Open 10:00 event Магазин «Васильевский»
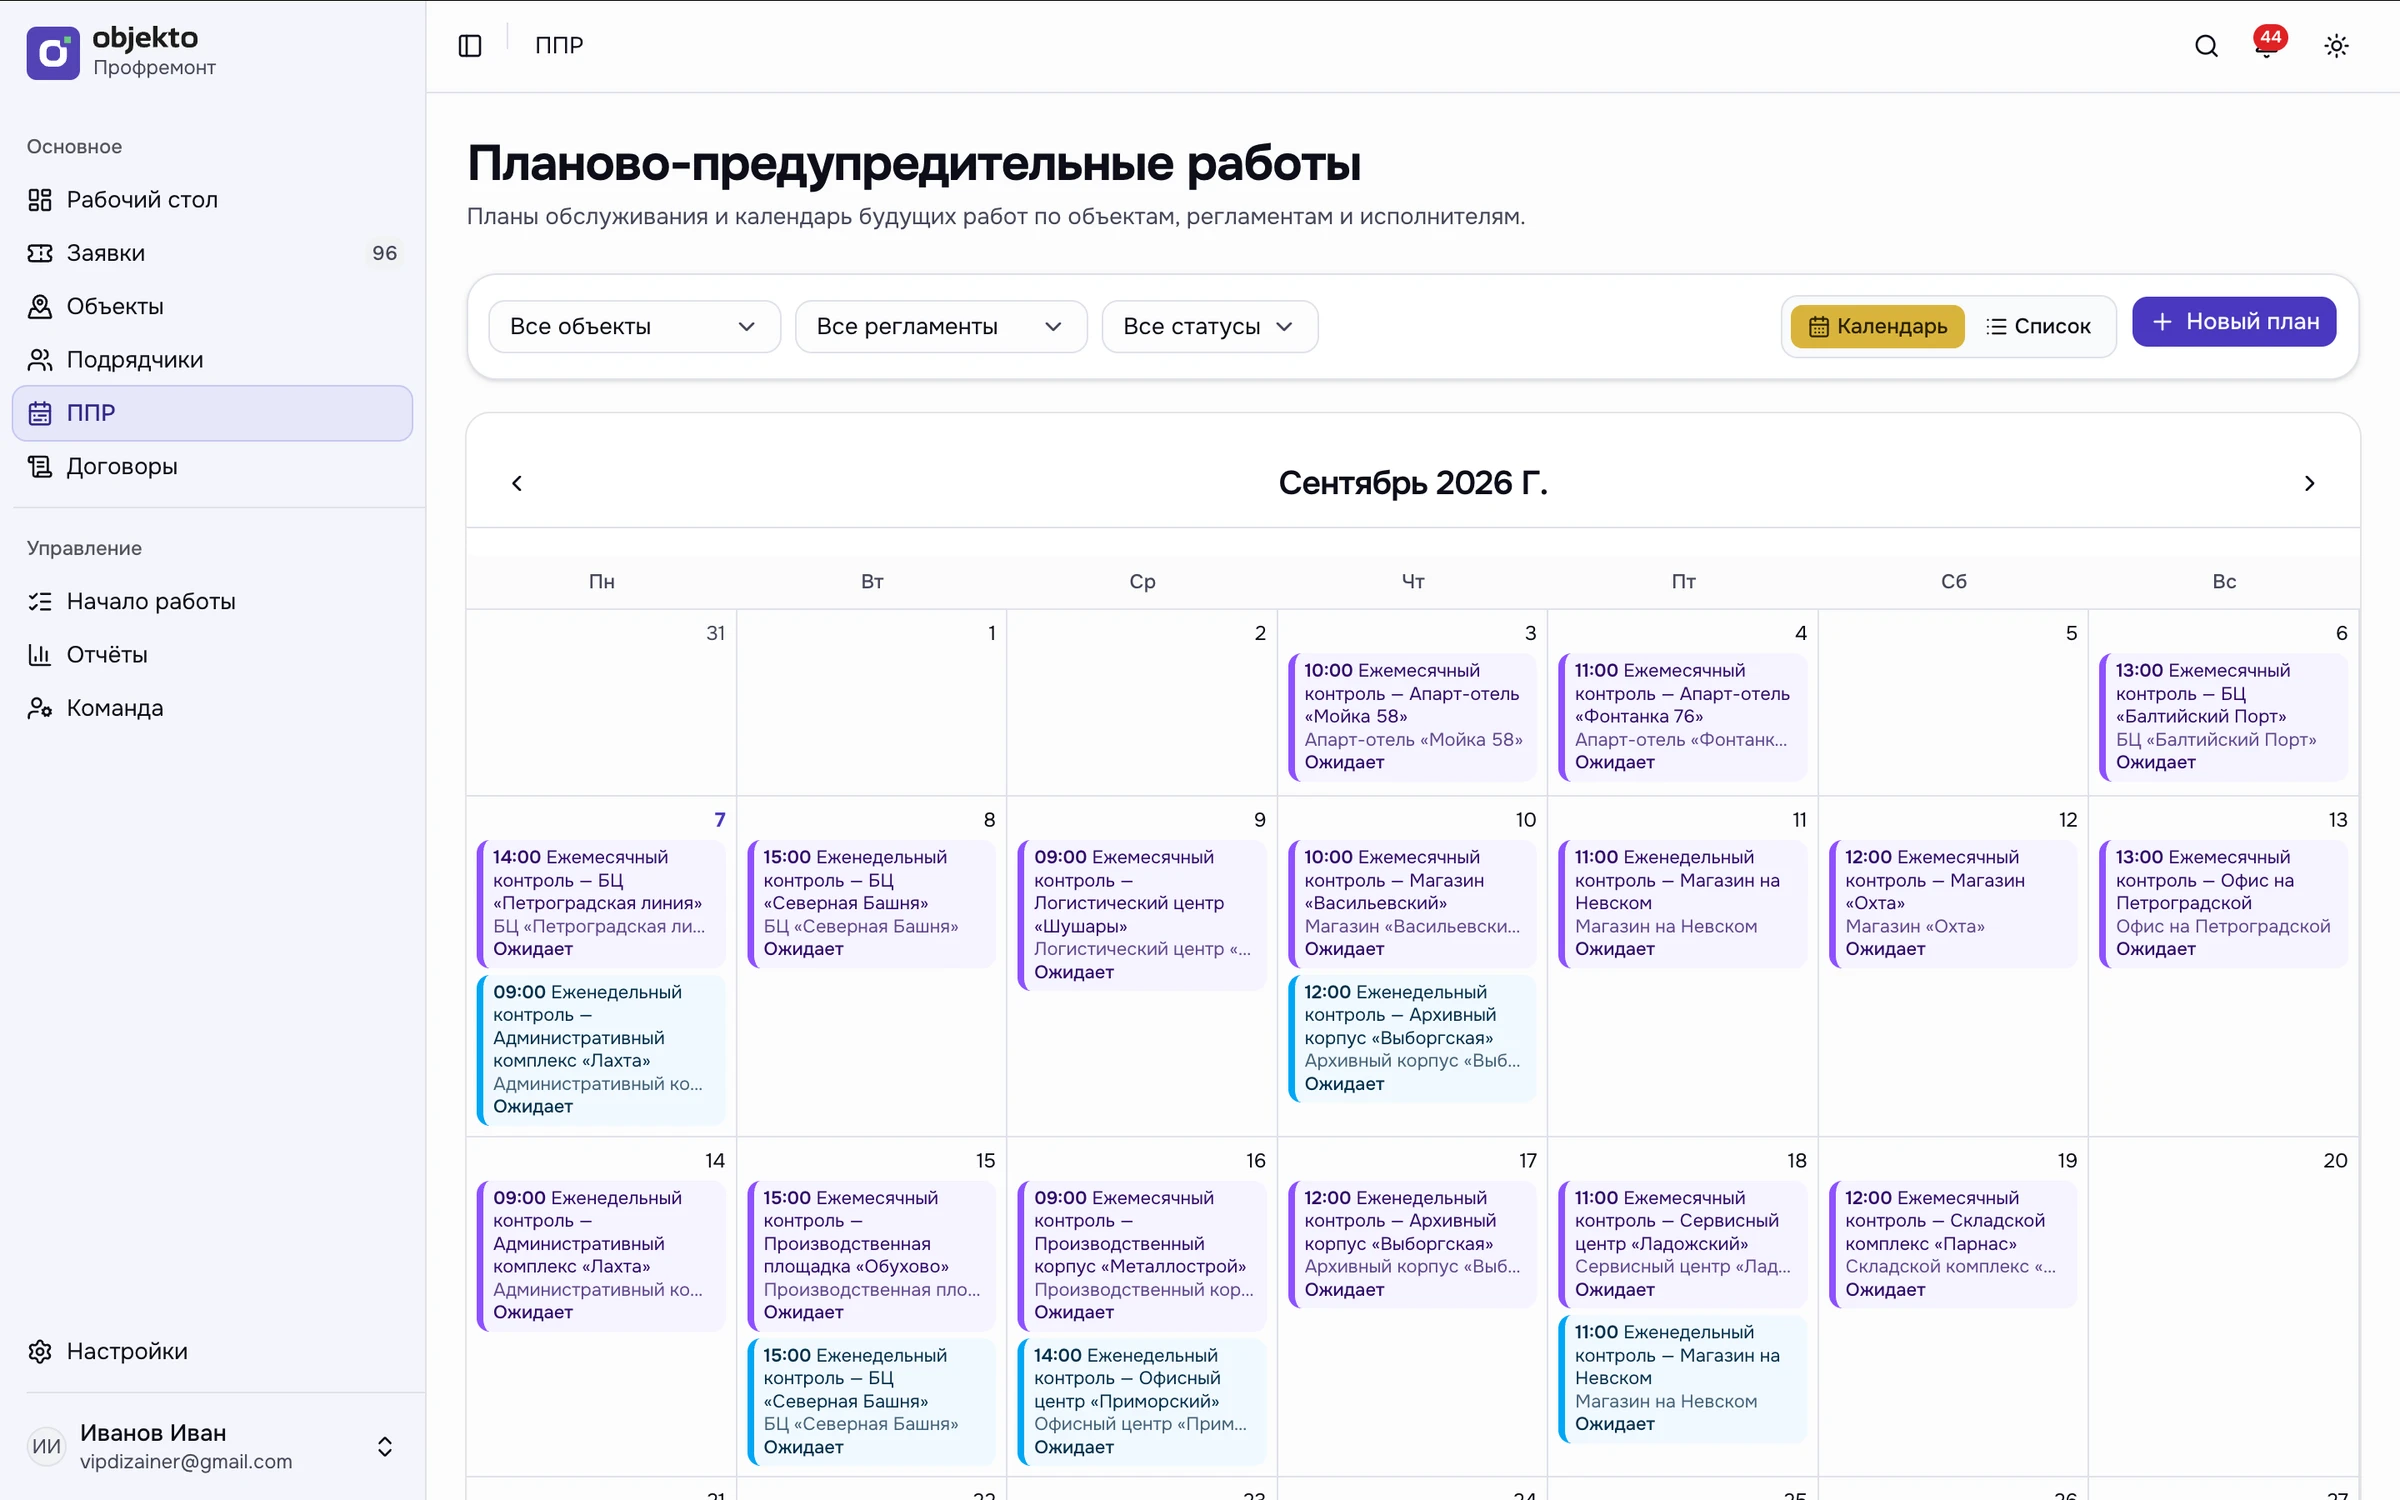 pos(1412,903)
